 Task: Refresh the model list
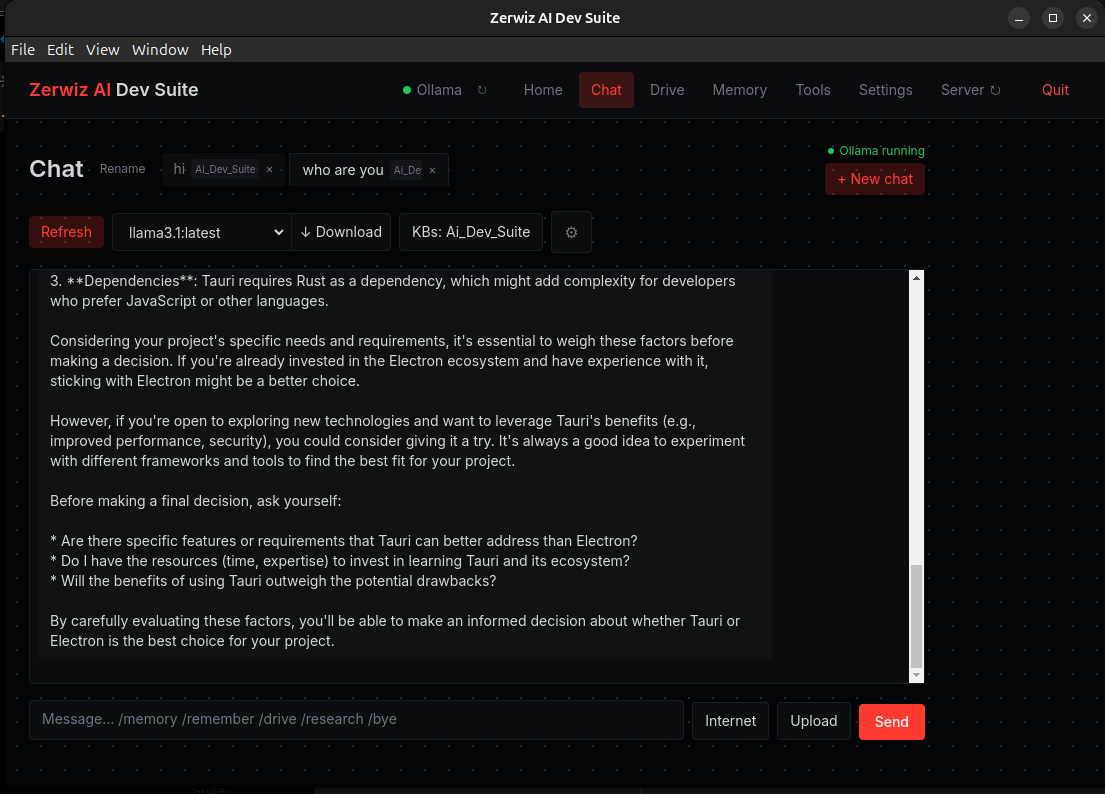pyautogui.click(x=66, y=231)
